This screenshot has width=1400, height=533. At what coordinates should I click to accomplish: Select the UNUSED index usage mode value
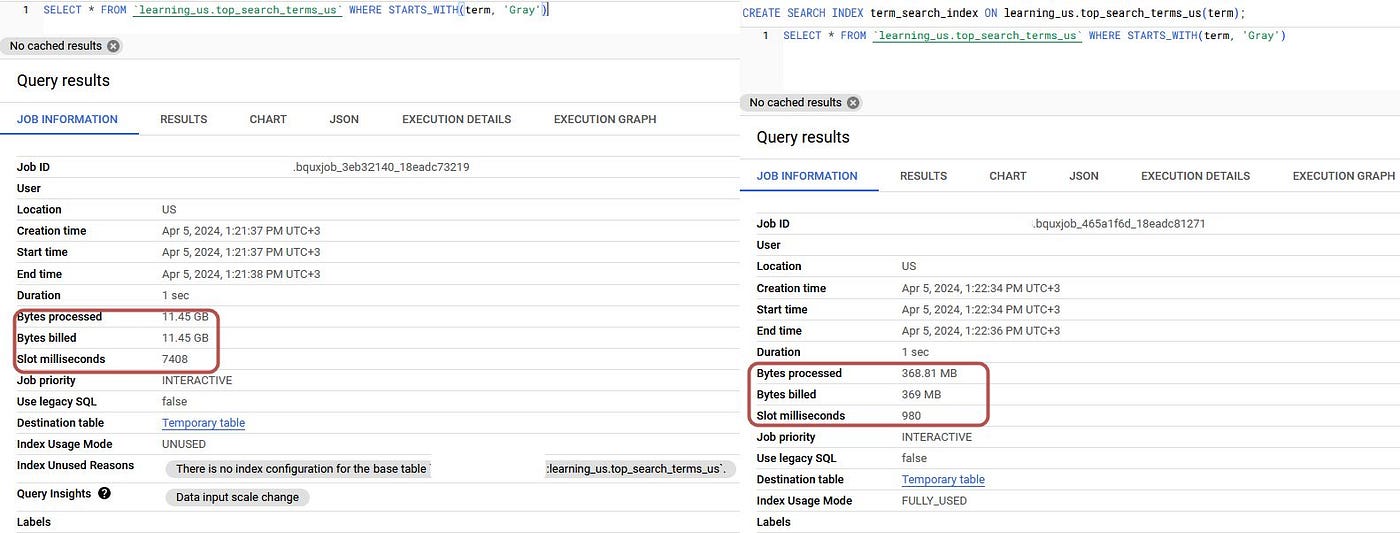184,444
